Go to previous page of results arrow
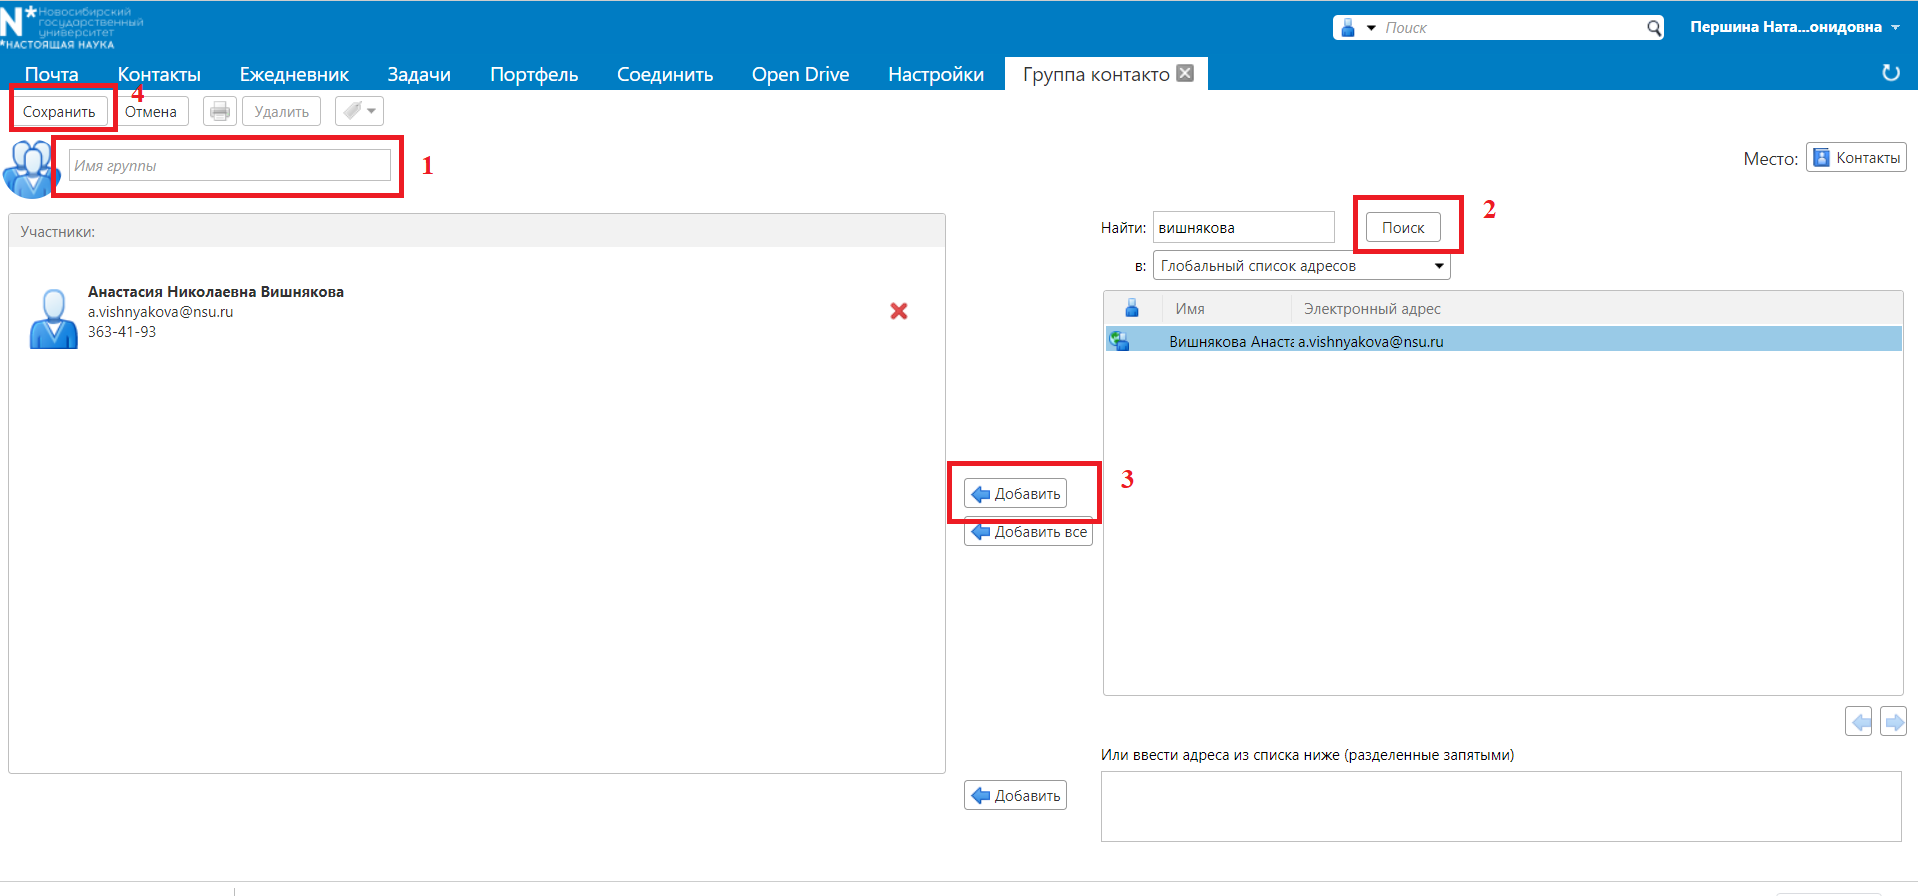 tap(1858, 721)
